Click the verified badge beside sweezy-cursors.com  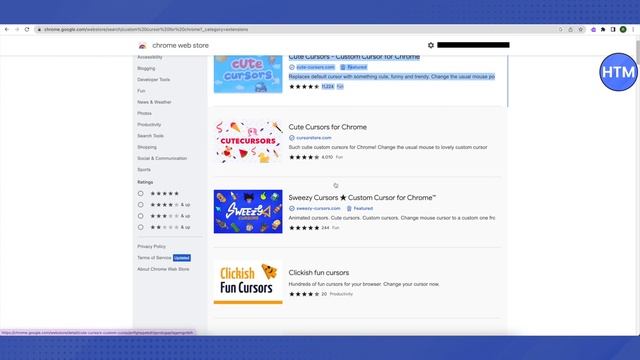click(x=291, y=209)
